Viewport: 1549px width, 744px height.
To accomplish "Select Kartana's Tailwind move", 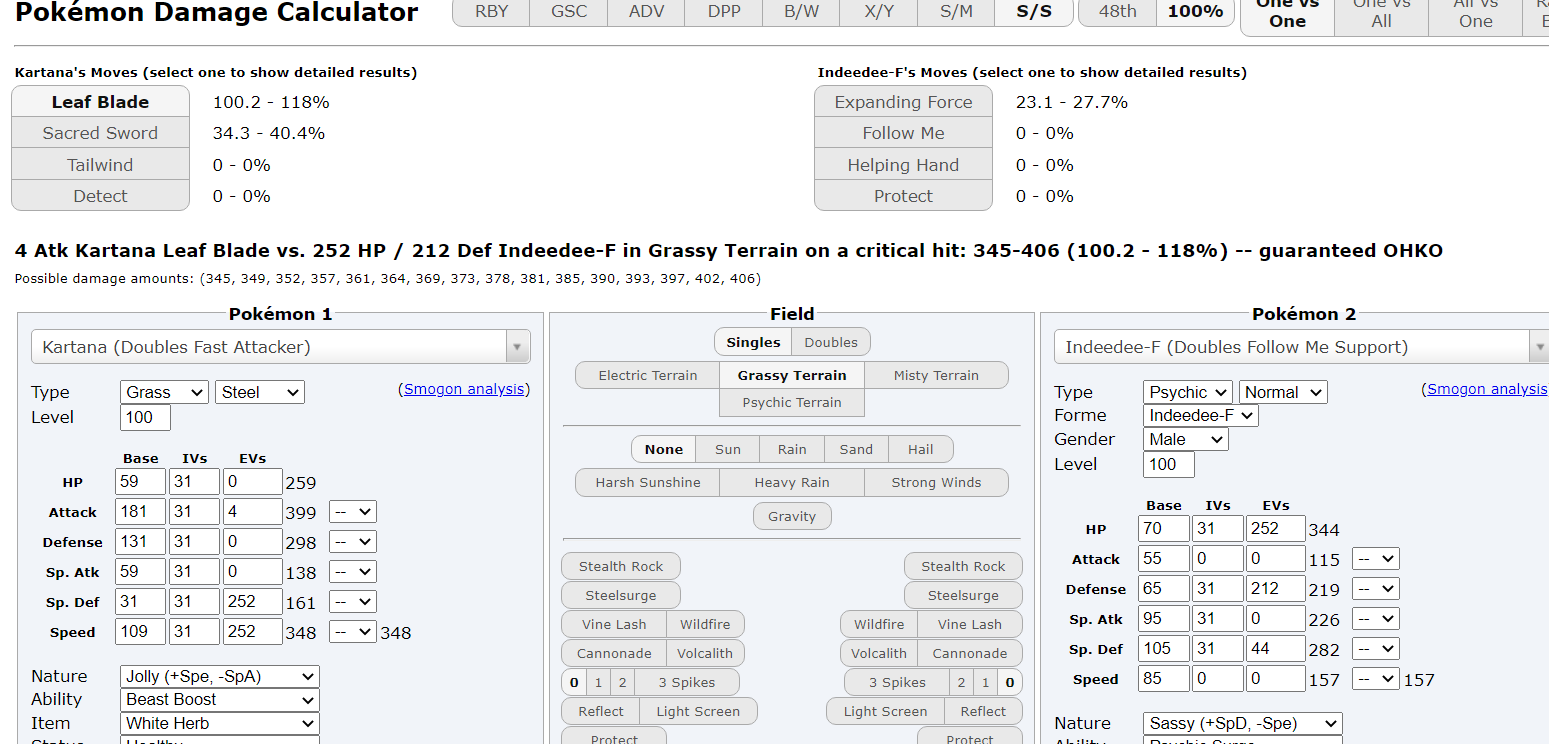I will pos(100,165).
